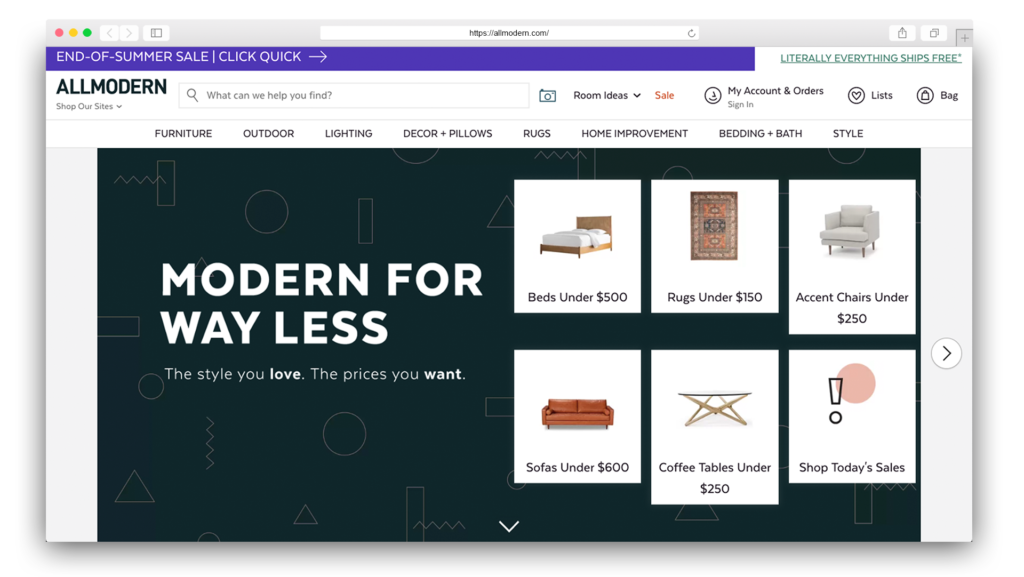Focus the product search field

coord(354,95)
